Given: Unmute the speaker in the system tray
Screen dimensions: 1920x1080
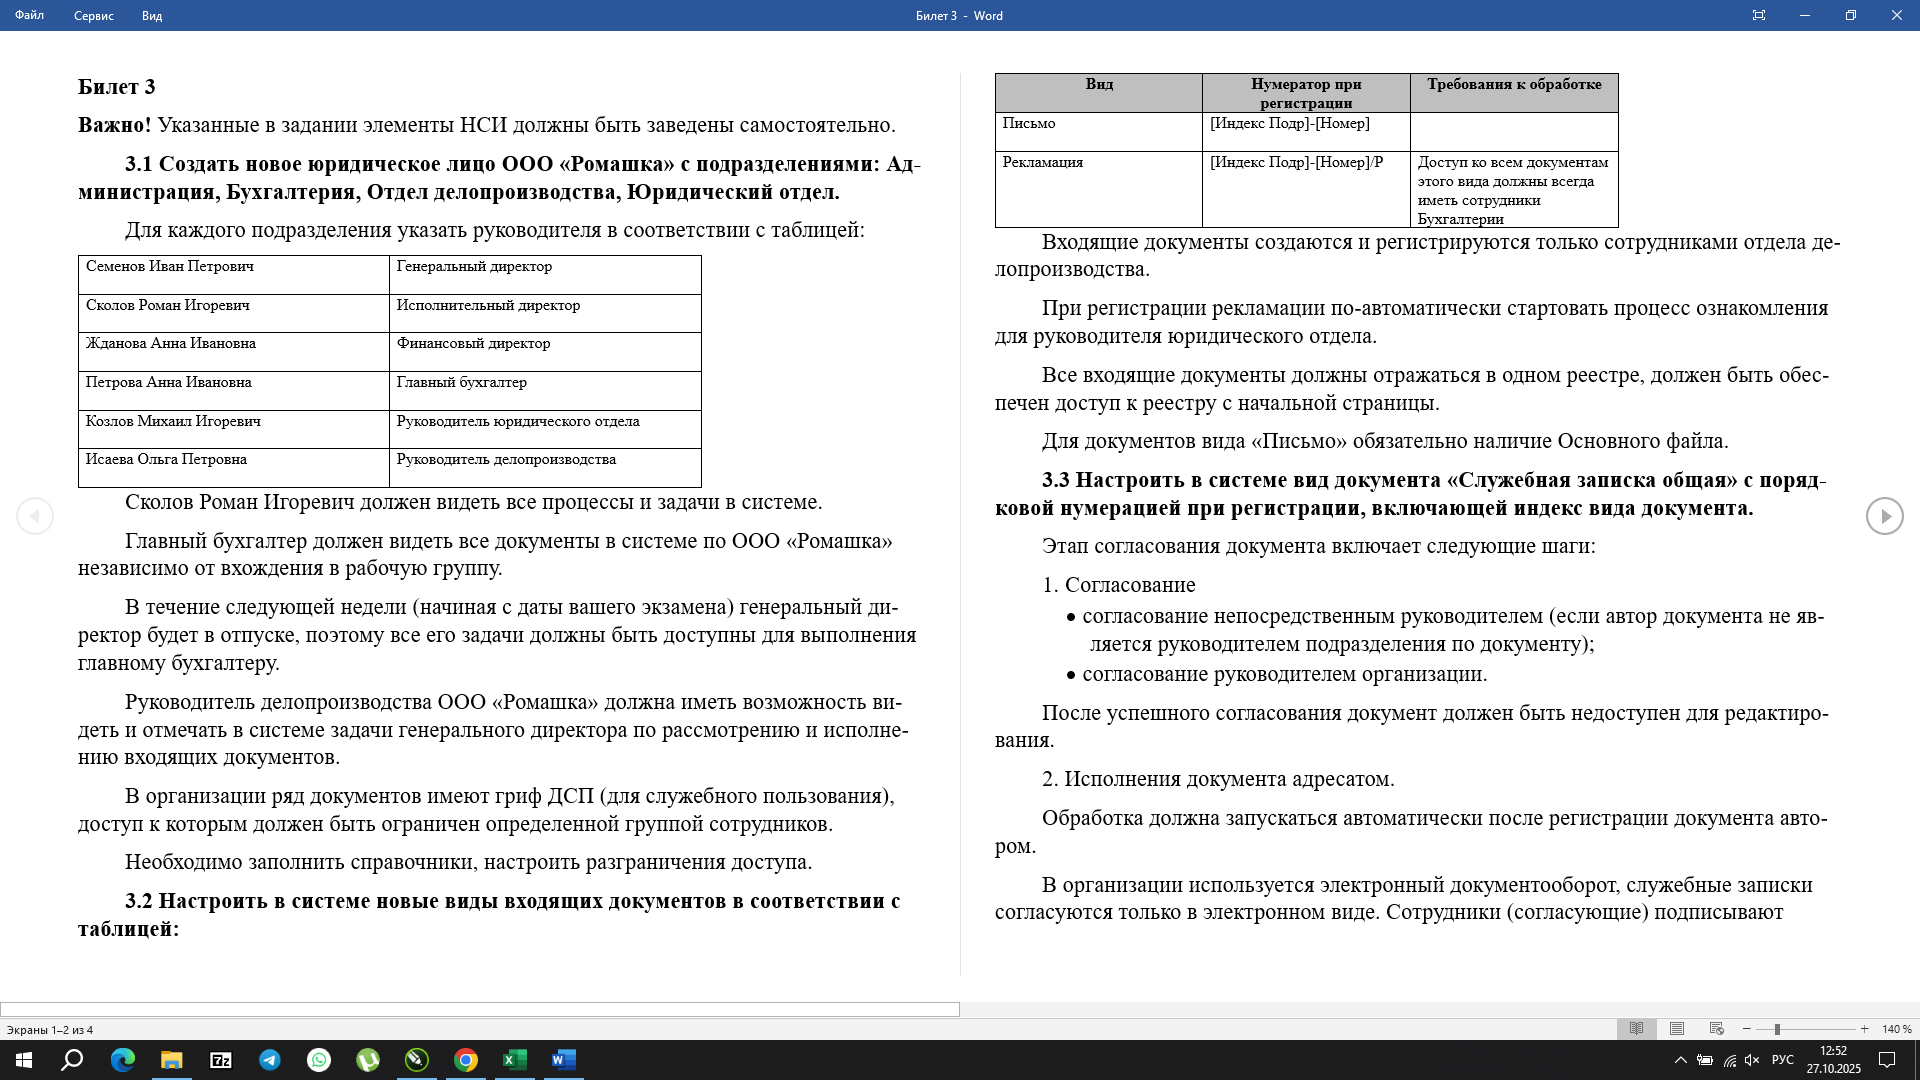Looking at the screenshot, I should click(x=1750, y=1061).
